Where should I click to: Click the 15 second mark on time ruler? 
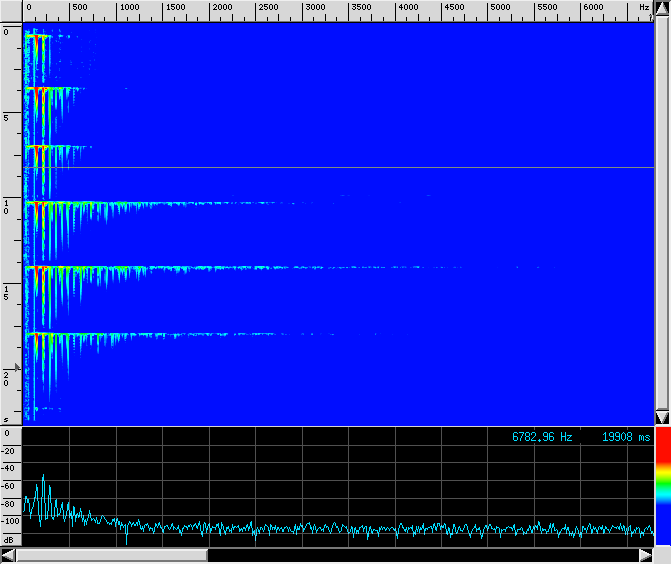[x=6, y=292]
